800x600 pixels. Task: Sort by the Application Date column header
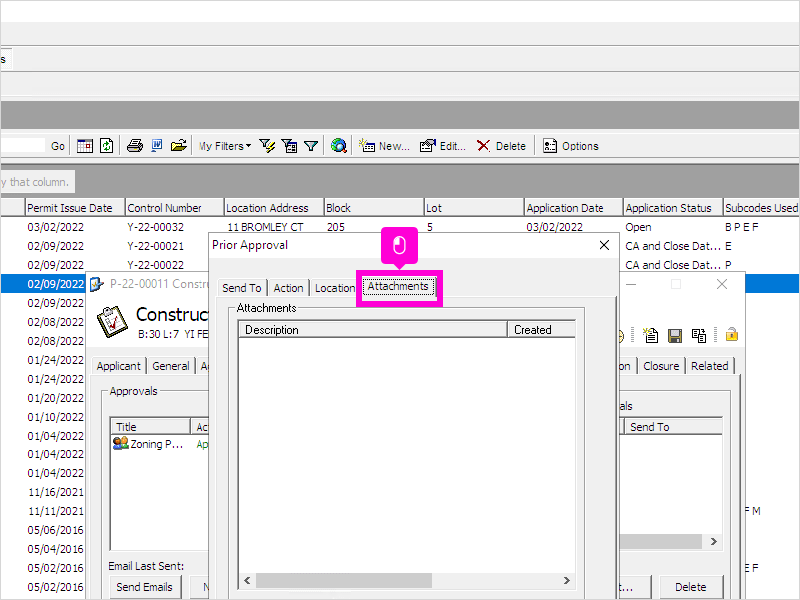[x=573, y=208]
